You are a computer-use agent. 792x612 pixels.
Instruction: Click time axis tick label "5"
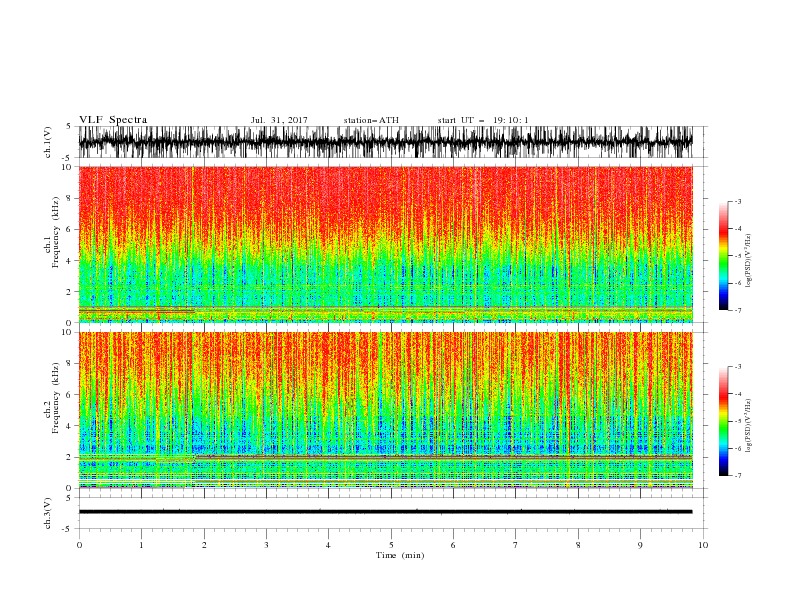(391, 545)
